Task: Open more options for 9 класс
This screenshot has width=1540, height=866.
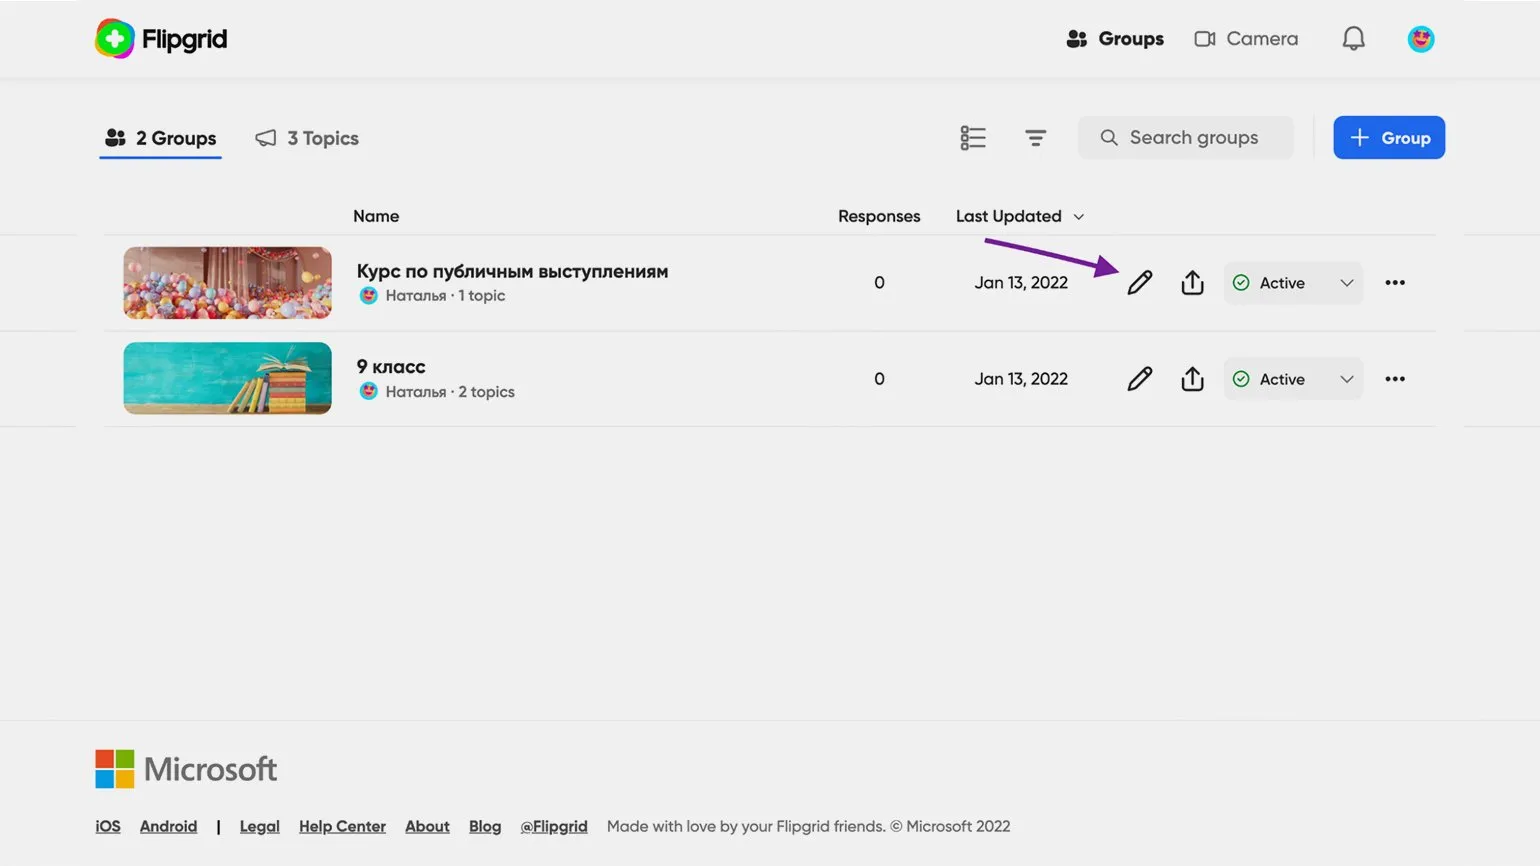Action: [x=1394, y=379]
